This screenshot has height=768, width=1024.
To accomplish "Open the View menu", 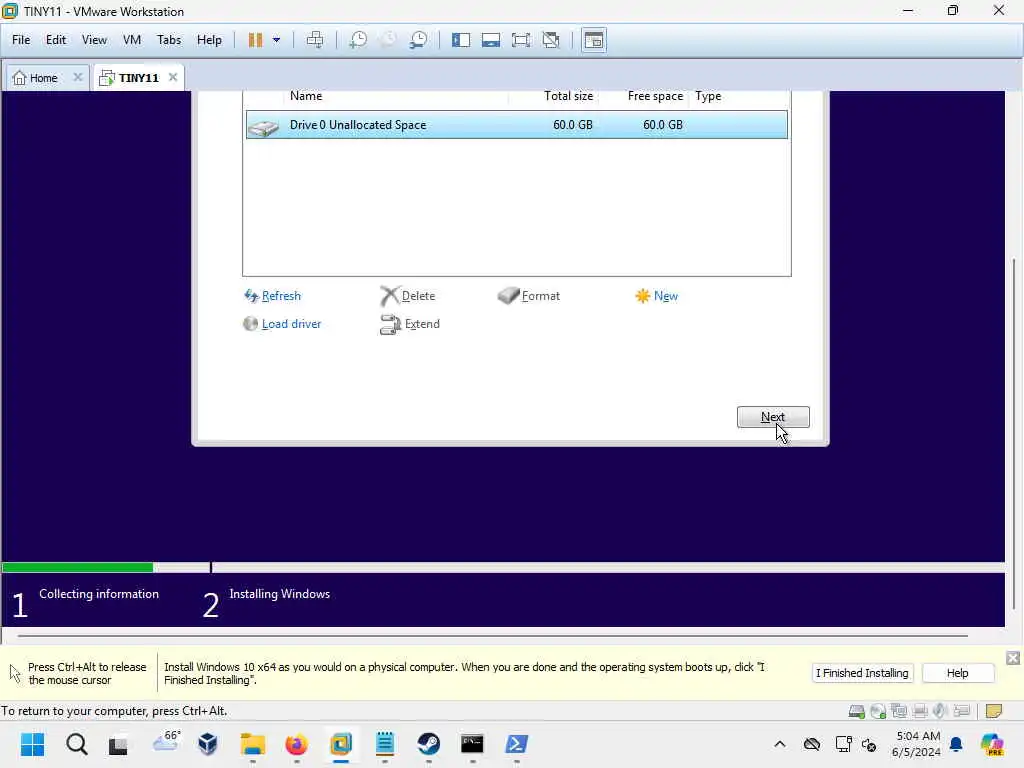I will click(x=94, y=40).
